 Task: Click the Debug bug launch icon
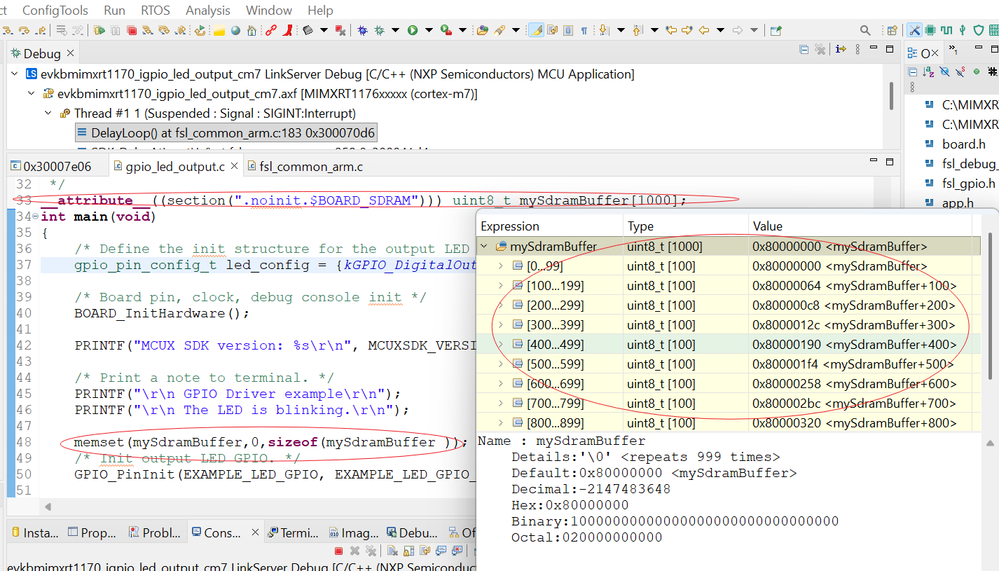tap(380, 30)
